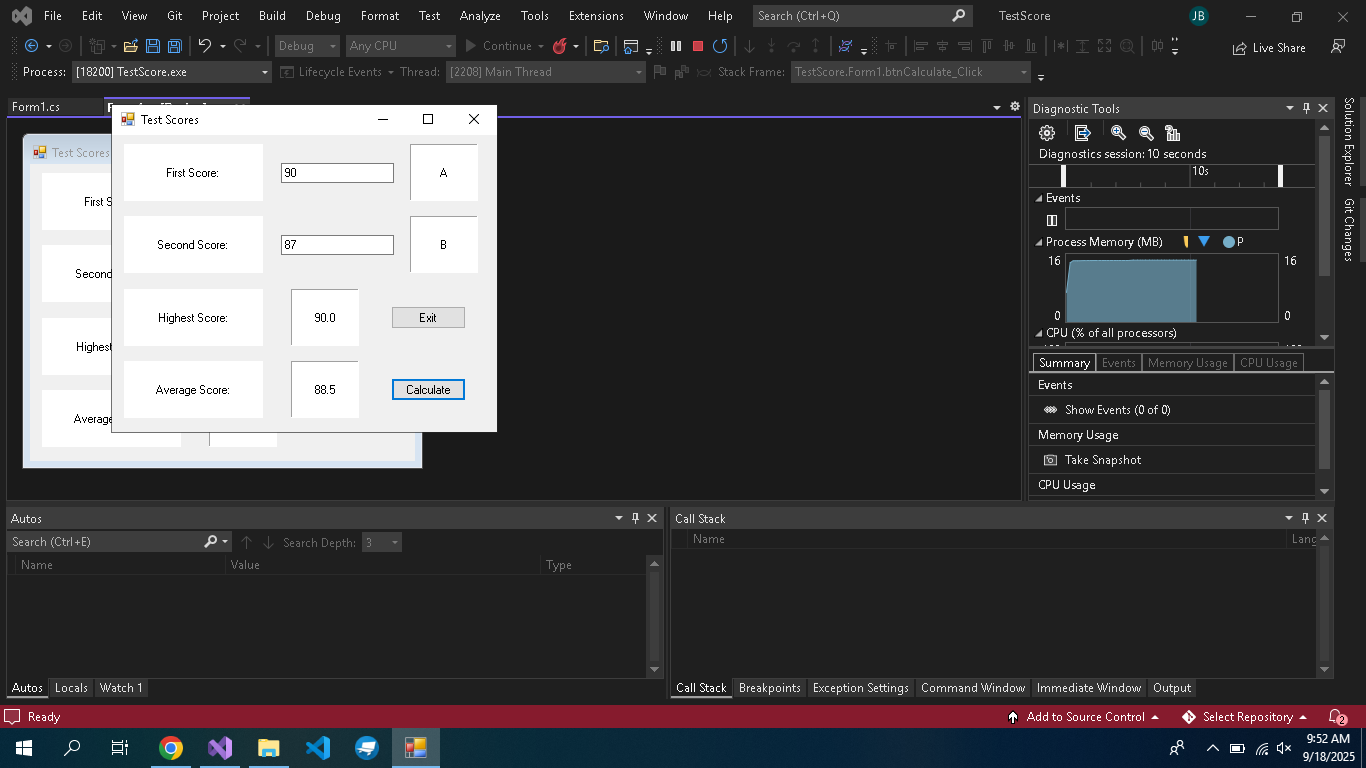The width and height of the screenshot is (1366, 768).
Task: Open the Debug menu
Action: pos(322,16)
